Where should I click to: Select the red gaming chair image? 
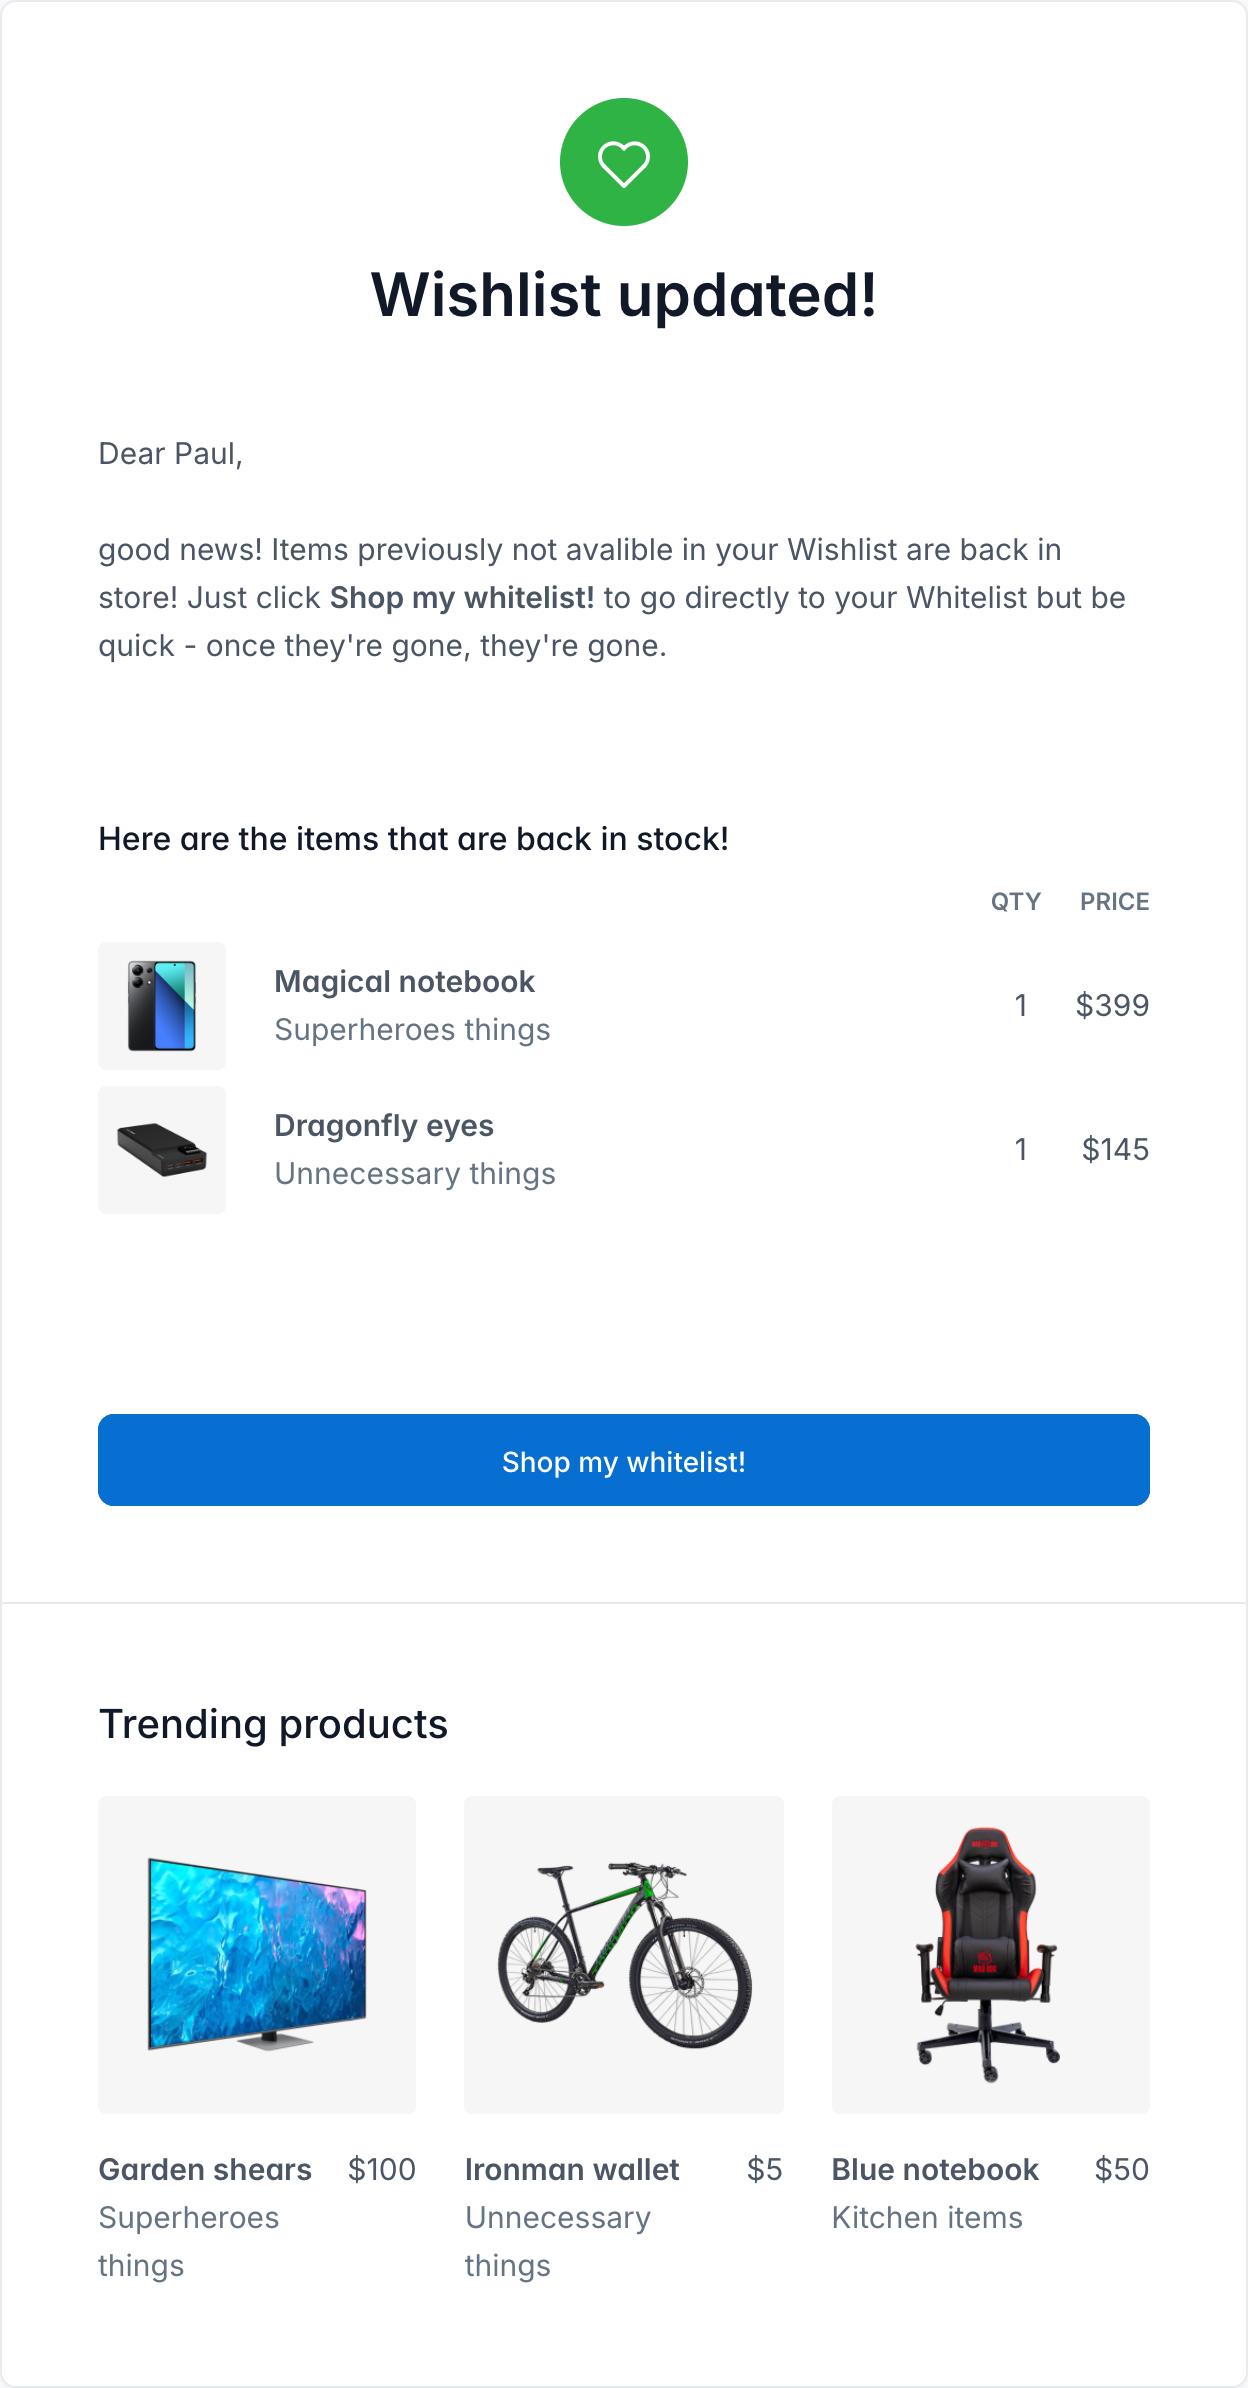(990, 1954)
